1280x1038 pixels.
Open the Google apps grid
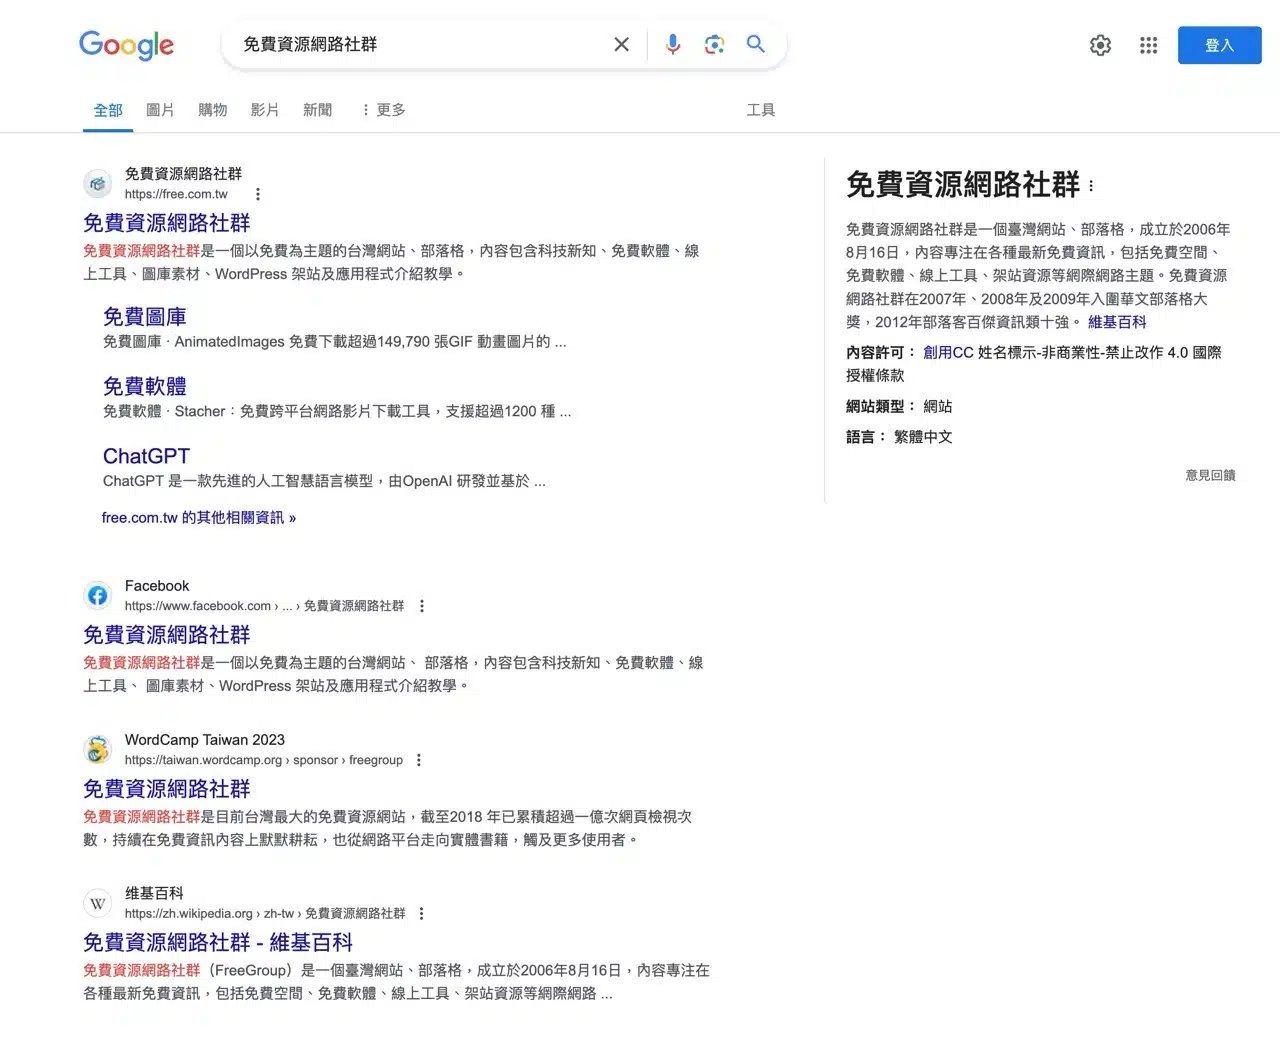tap(1148, 45)
